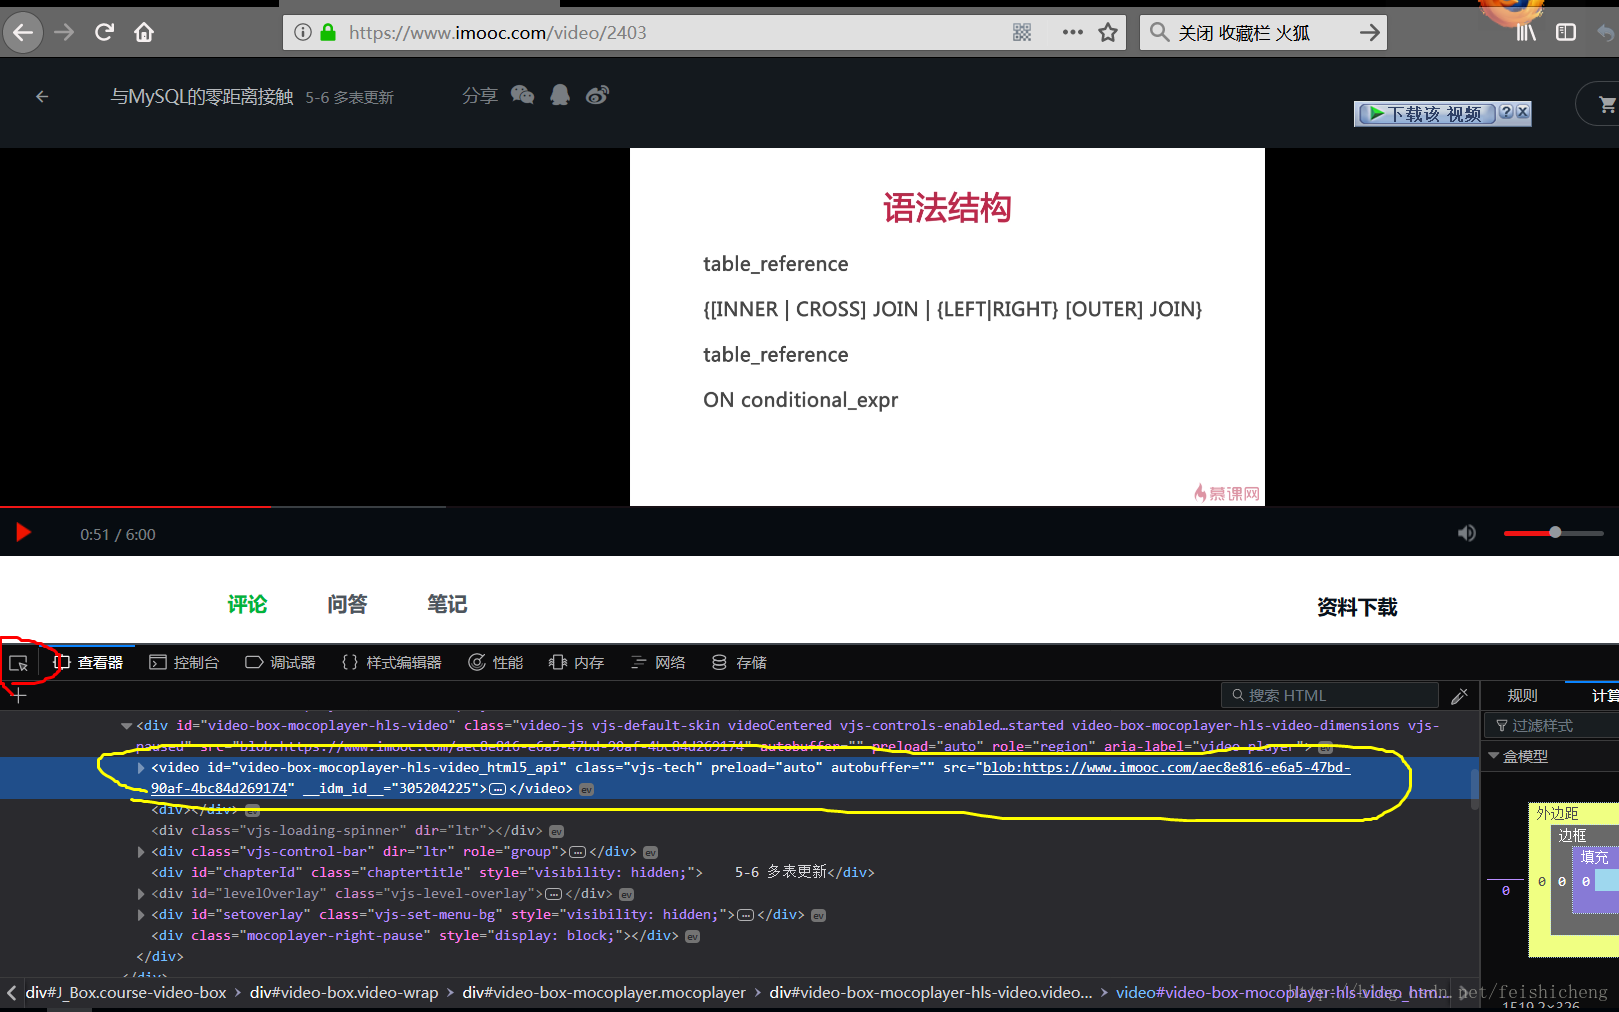Create a new node with the plus icon
Screen dimensions: 1619x1012
click(x=18, y=695)
